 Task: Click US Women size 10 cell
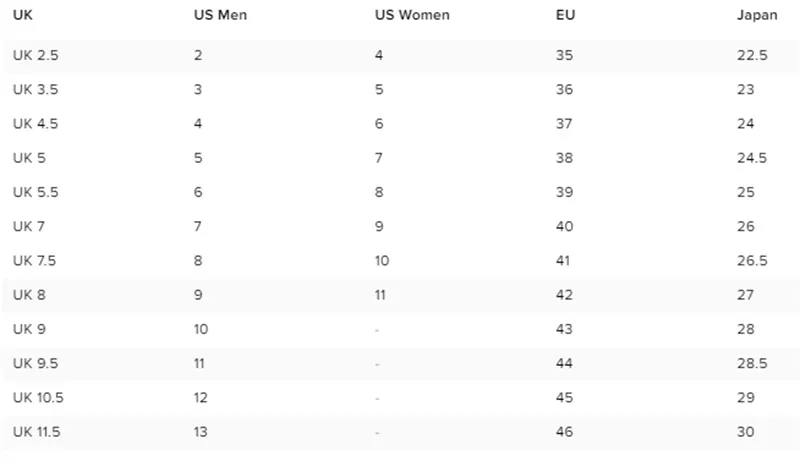point(382,261)
